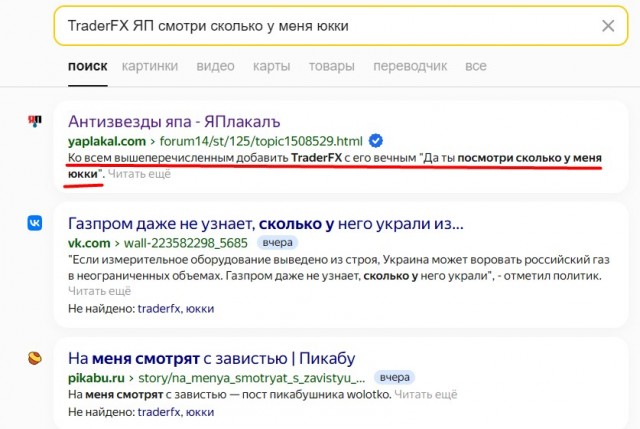Screen dimensions: 640x429
Task: Click the snippet mentioning пикабушника wolotko
Action: [x=229, y=395]
